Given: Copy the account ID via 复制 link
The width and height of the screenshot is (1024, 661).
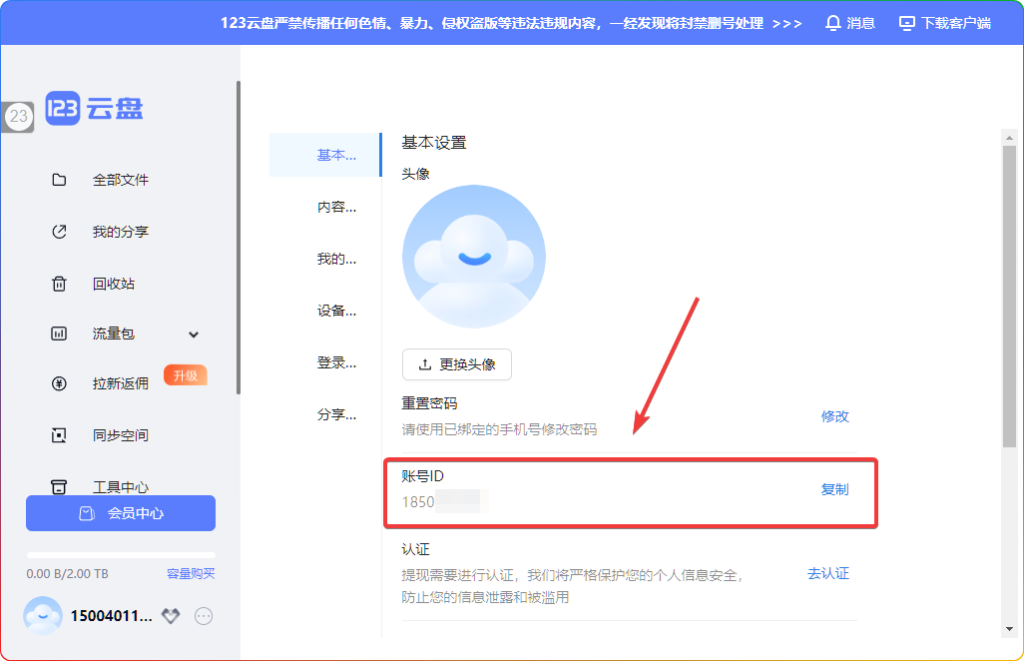Looking at the screenshot, I should pos(834,490).
